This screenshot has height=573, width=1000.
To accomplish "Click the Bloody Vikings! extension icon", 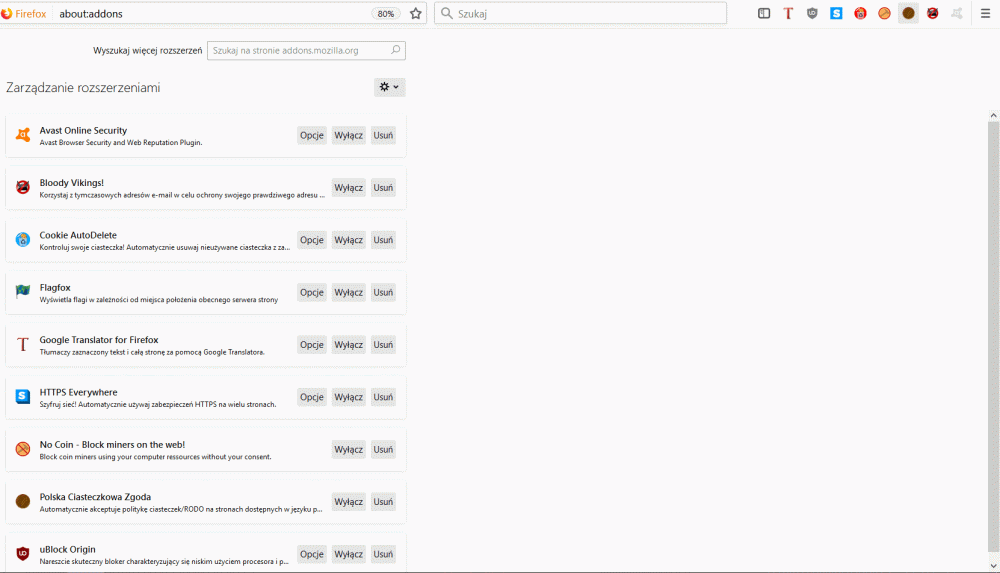I will 23,188.
